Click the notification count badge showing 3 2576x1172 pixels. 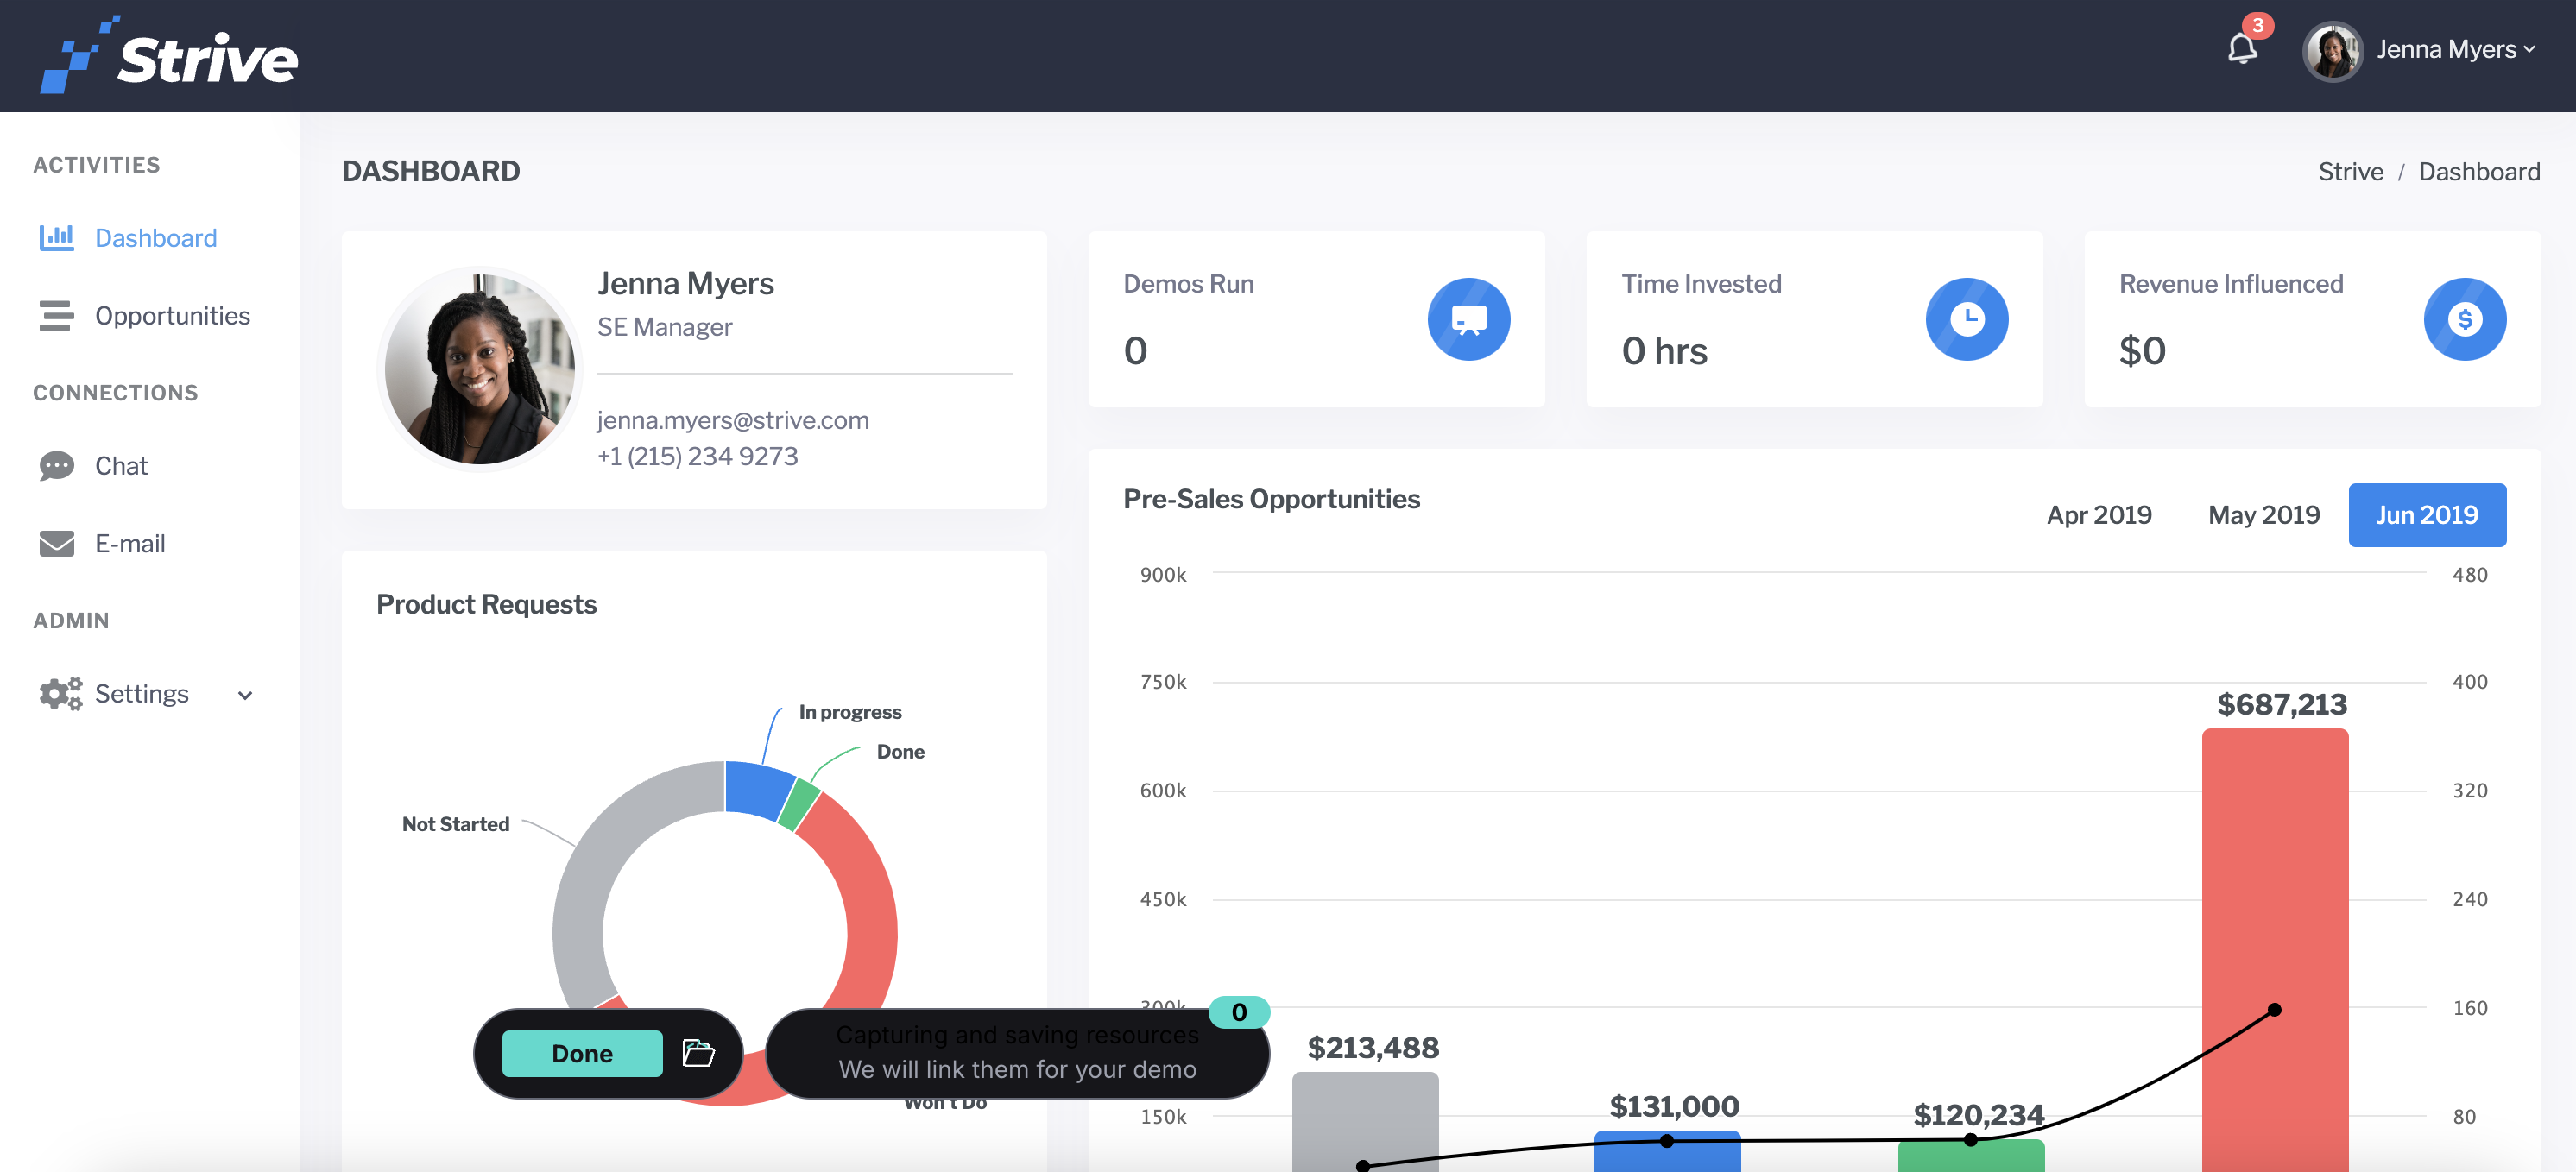point(2257,25)
